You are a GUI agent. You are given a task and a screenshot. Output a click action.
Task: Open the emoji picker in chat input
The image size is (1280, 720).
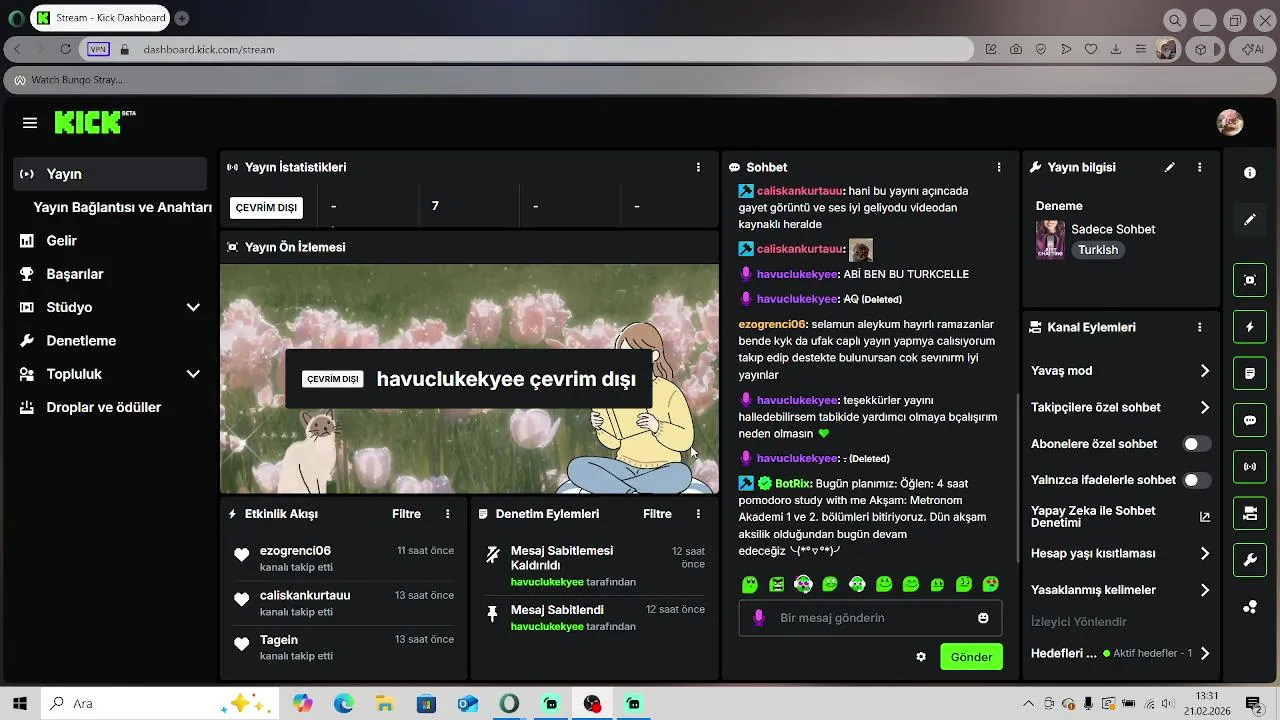tap(983, 618)
